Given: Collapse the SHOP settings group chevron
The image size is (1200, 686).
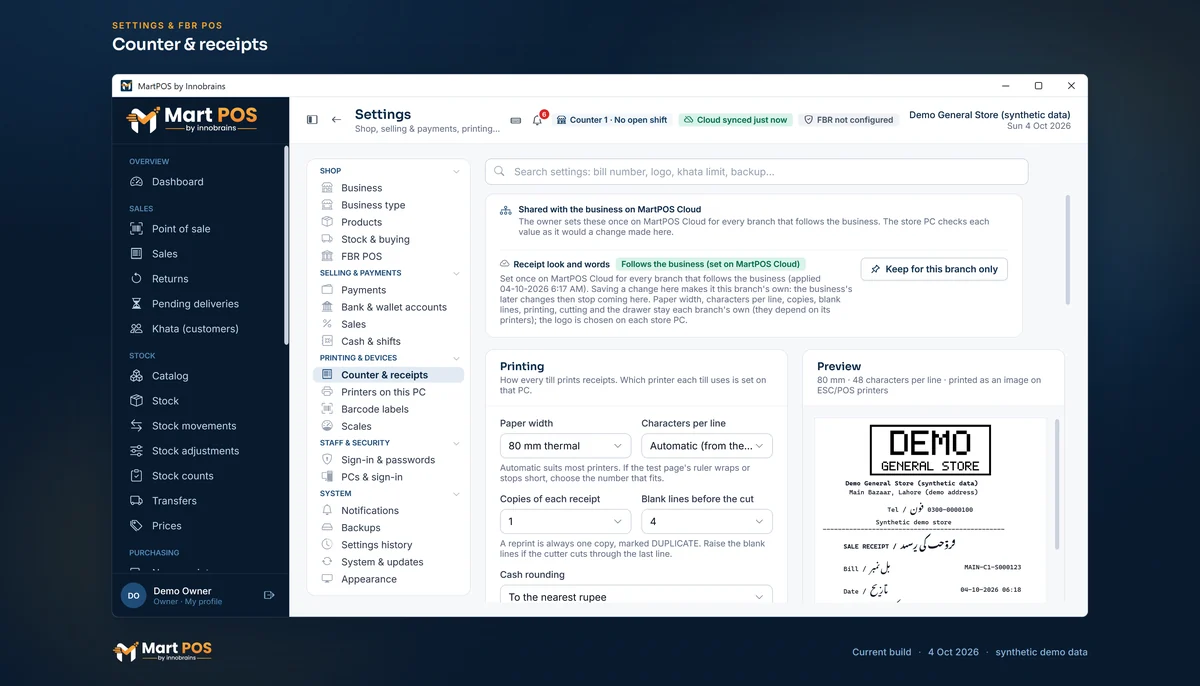Looking at the screenshot, I should (x=456, y=172).
